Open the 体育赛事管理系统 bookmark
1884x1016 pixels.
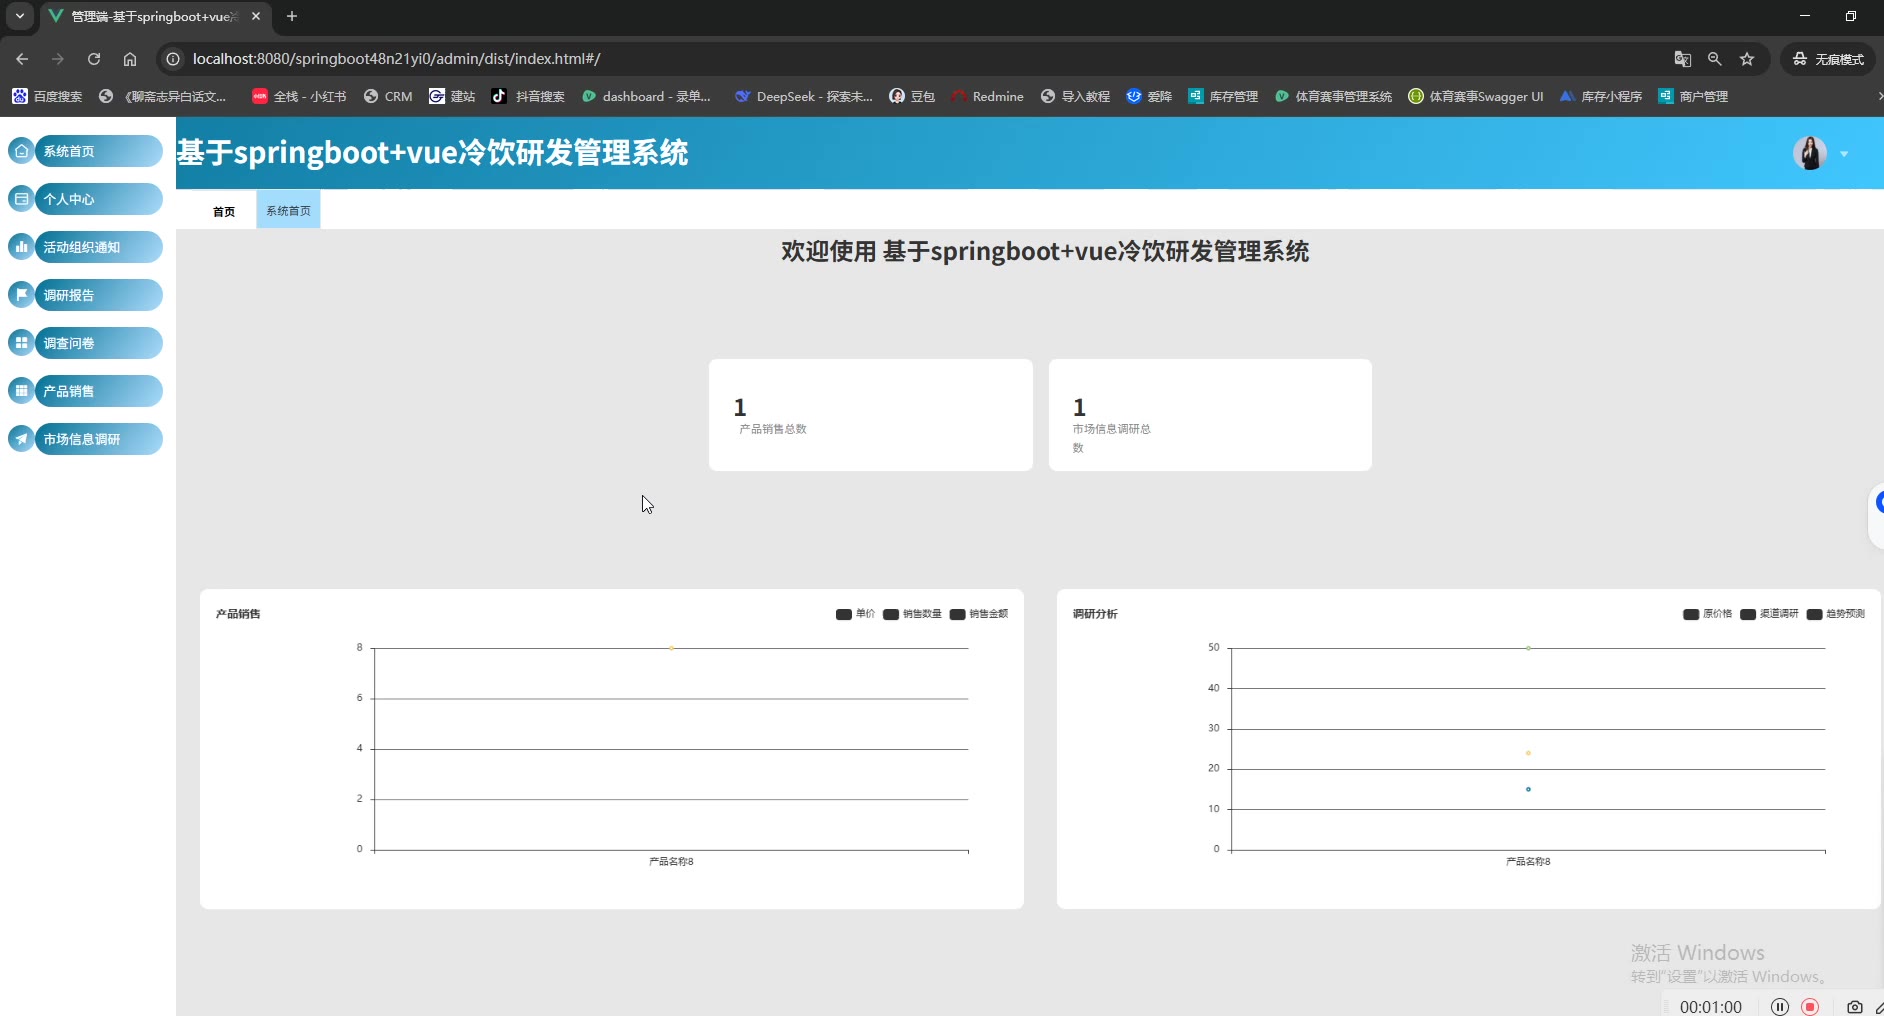[x=1333, y=97]
